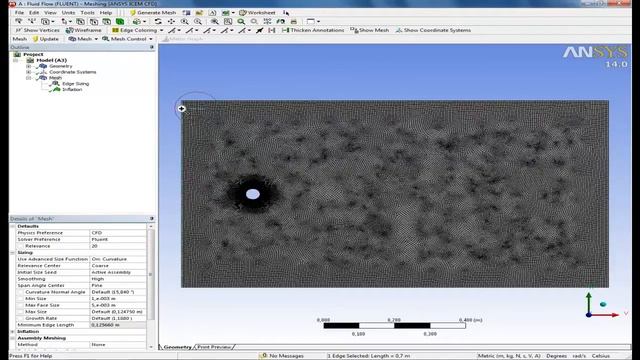Toggle Show Vertices
This screenshot has height=360, width=640.
(37, 30)
